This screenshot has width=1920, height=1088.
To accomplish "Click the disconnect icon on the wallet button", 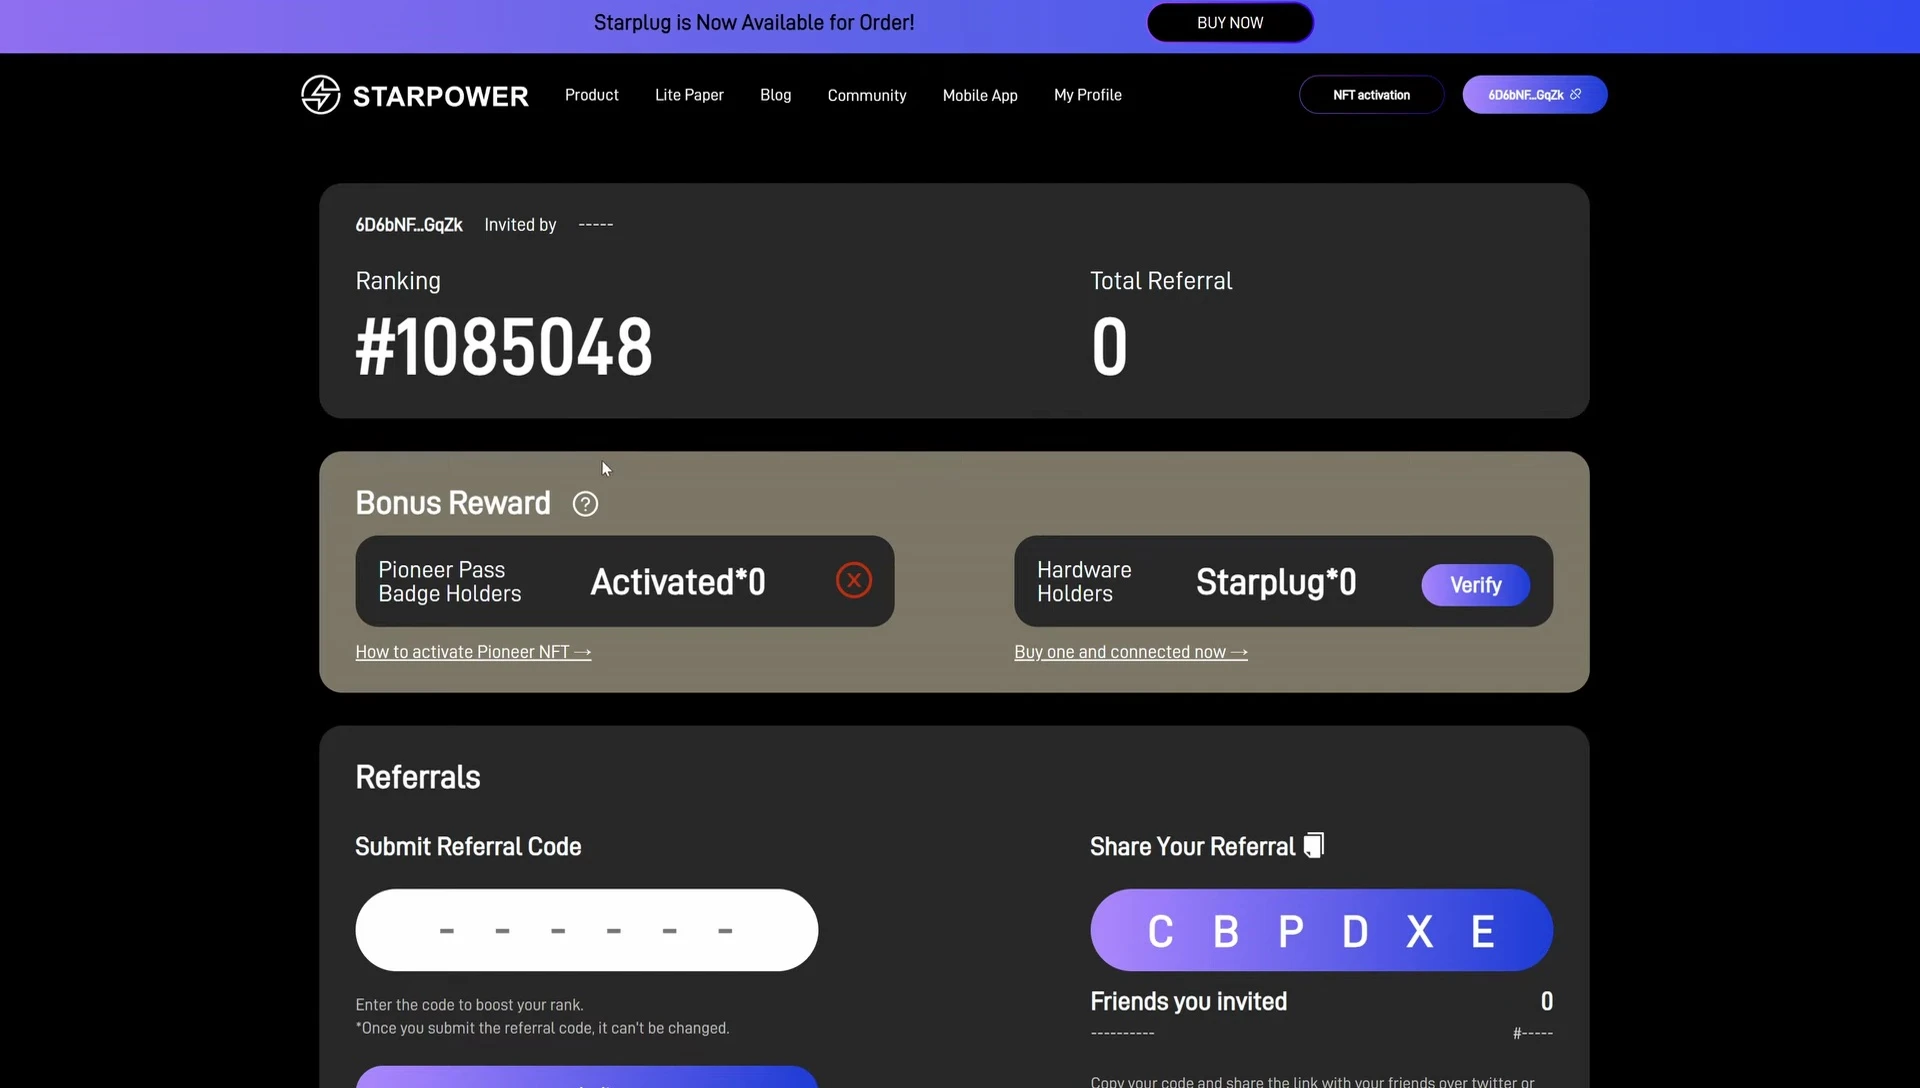I will 1576,94.
